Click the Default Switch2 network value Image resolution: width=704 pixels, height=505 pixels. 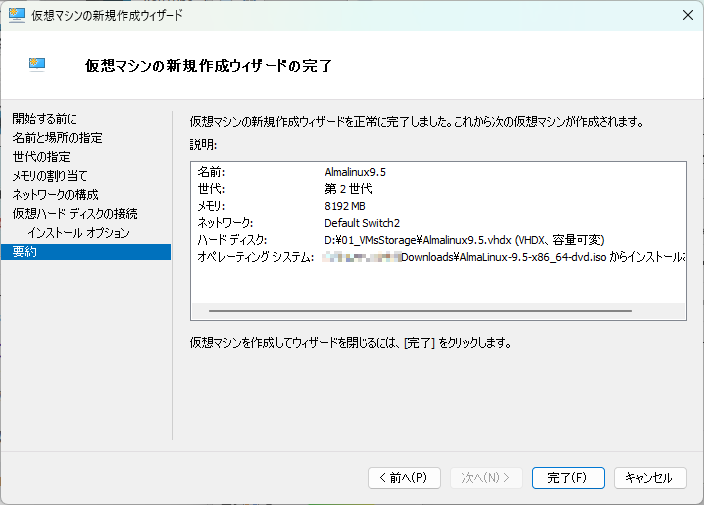click(x=361, y=223)
